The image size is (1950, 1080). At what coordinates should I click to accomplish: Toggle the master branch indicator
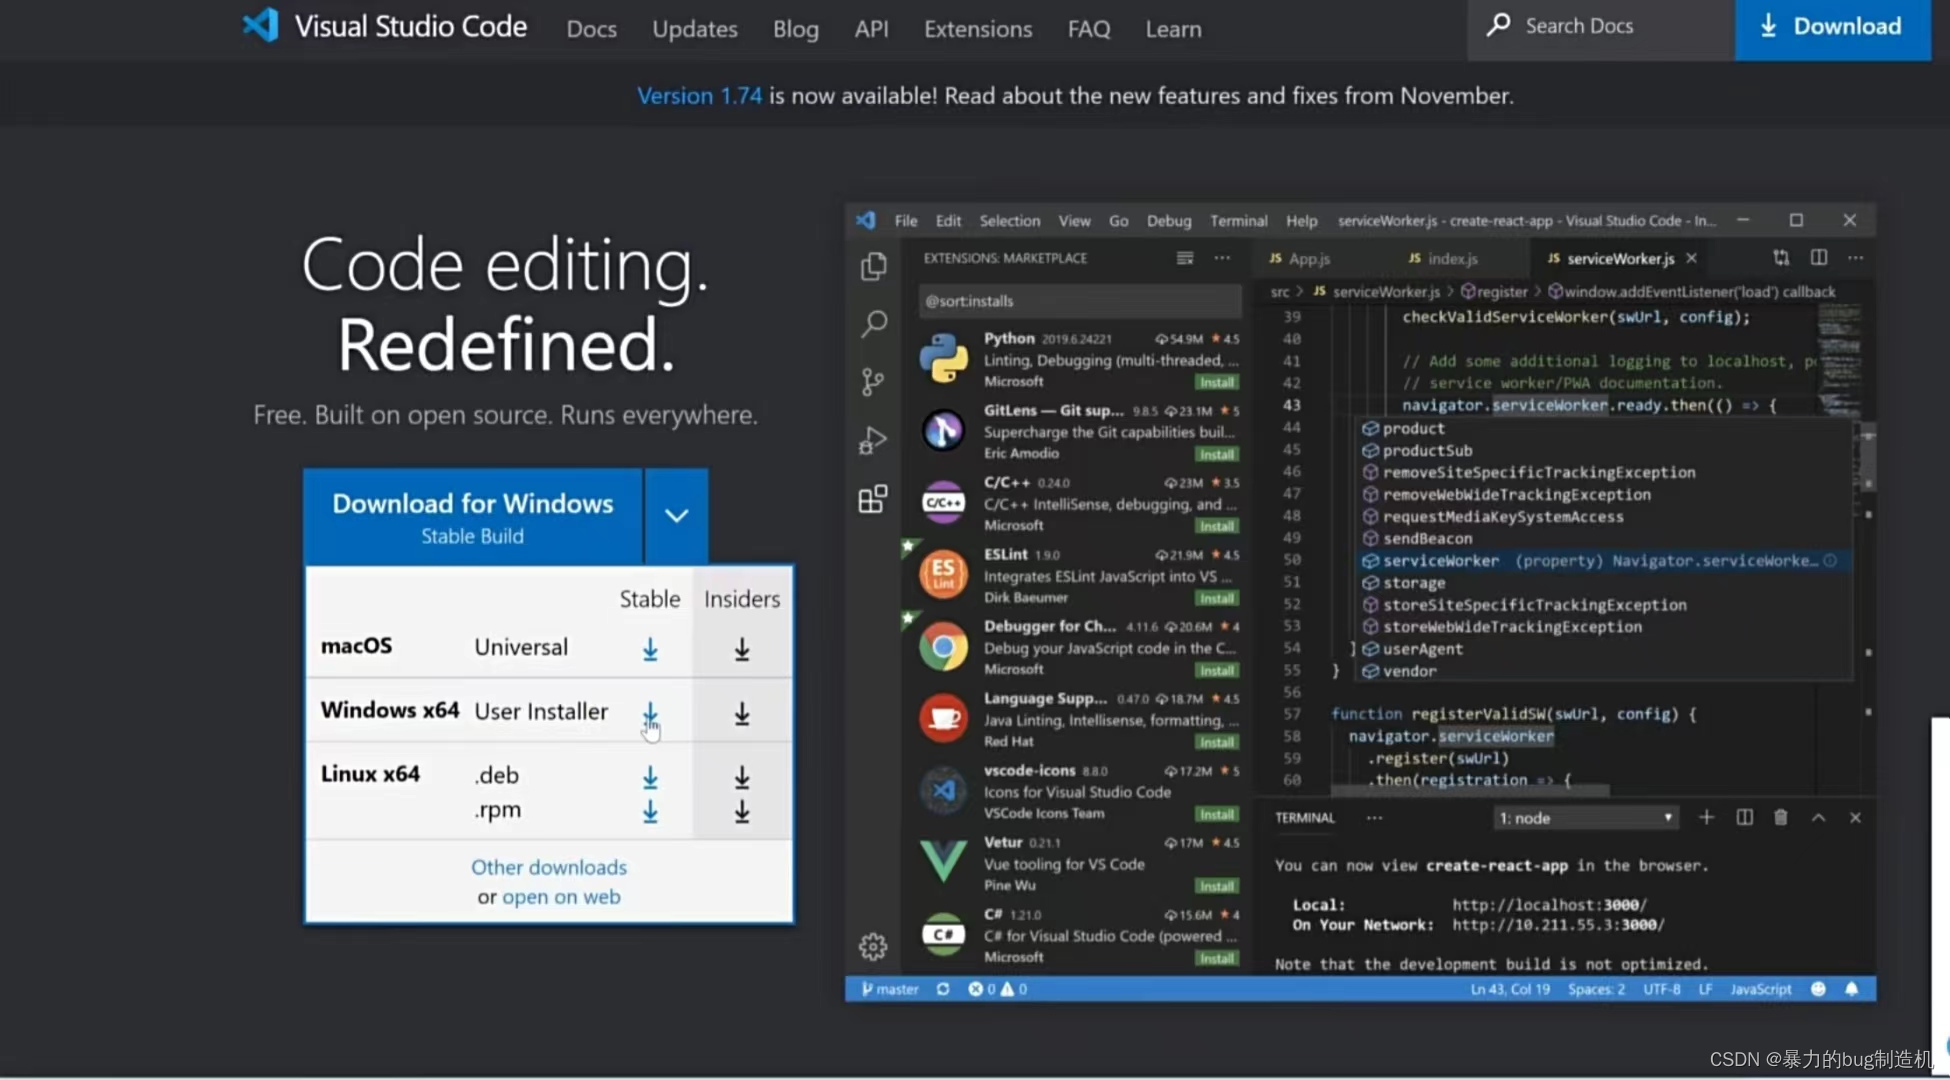point(888,988)
